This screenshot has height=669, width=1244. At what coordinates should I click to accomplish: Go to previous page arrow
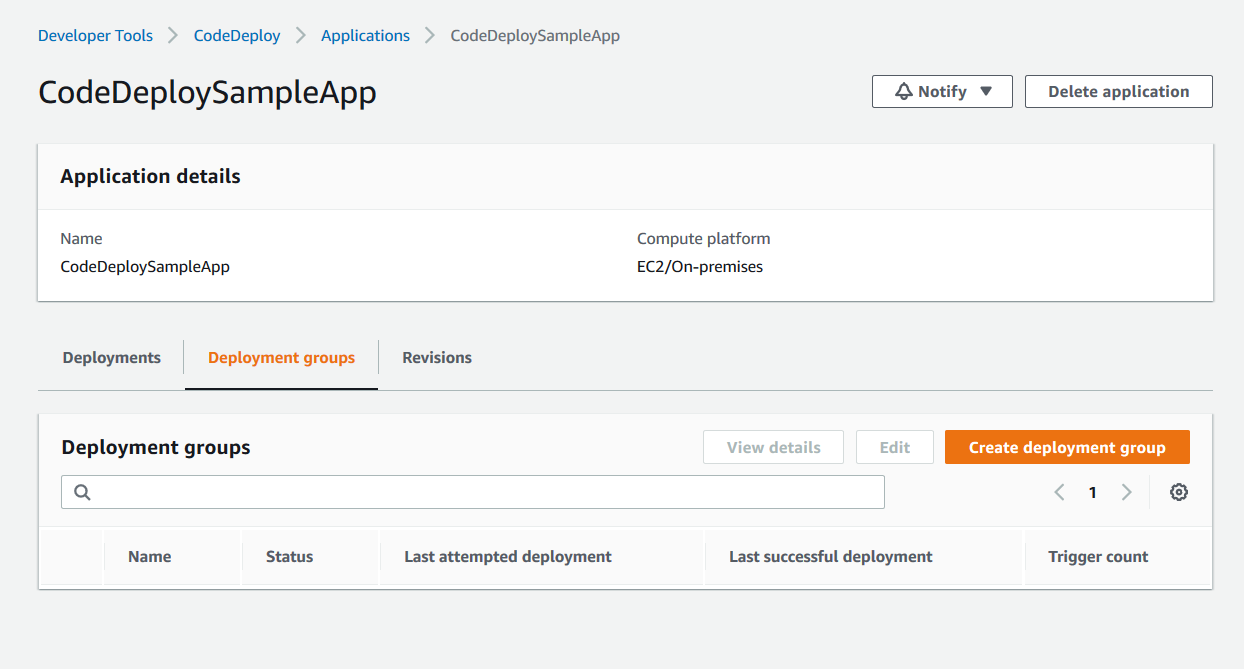[x=1059, y=492]
